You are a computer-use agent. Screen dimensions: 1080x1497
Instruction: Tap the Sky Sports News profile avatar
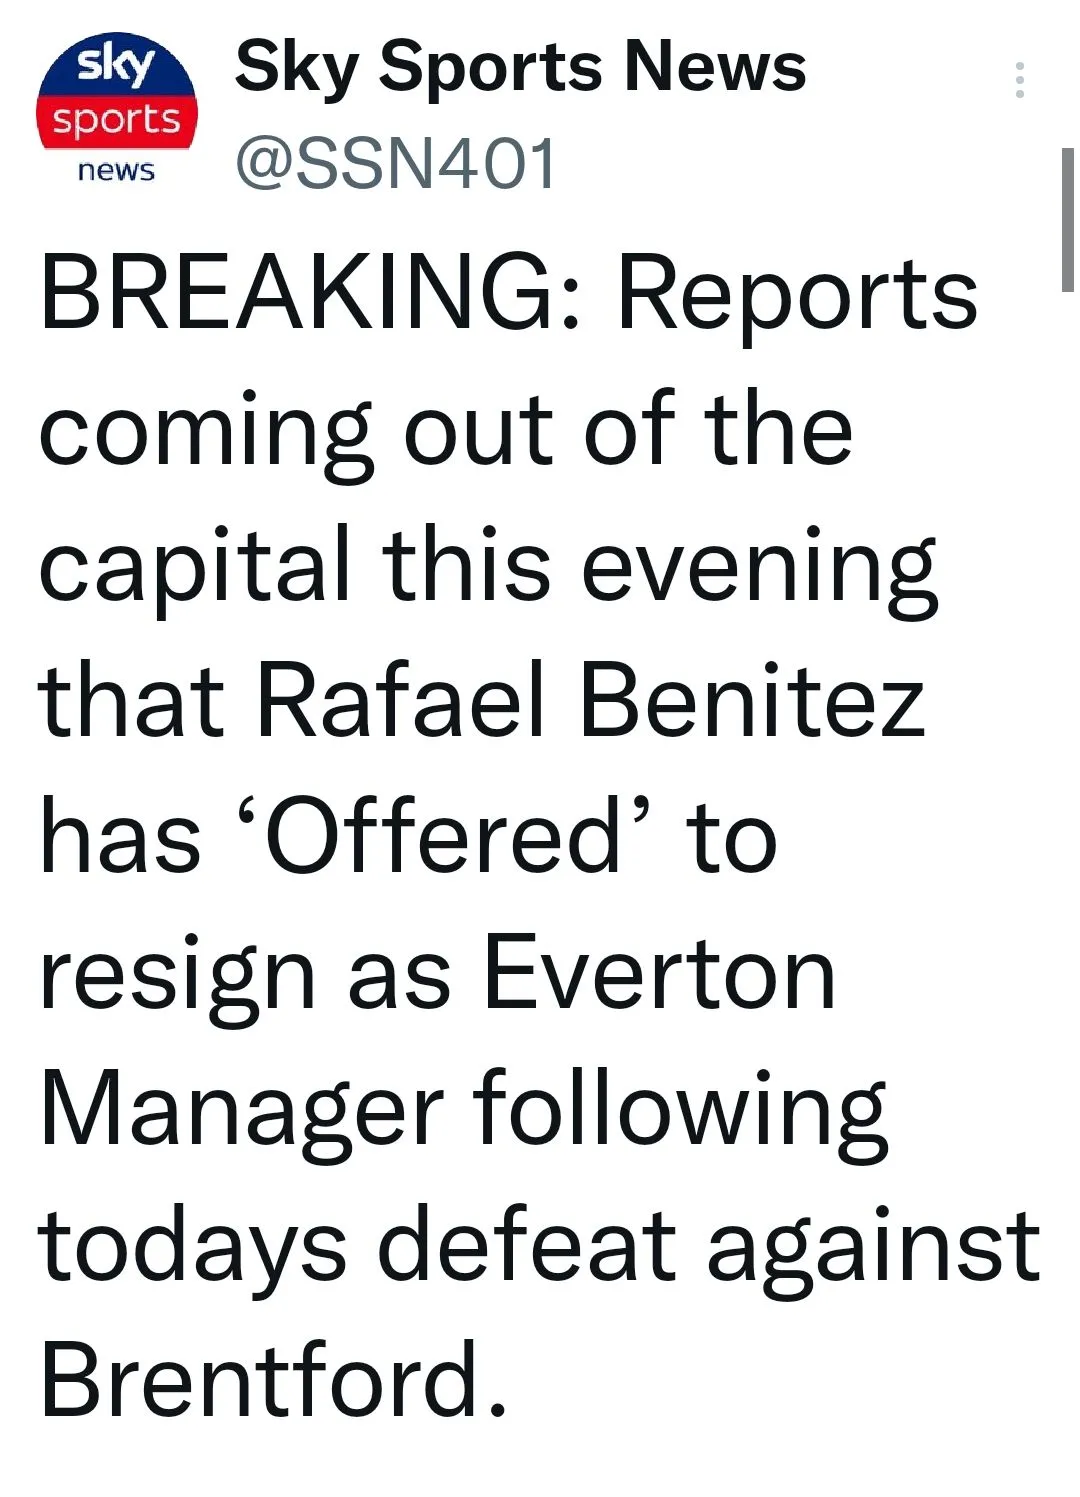point(117,110)
